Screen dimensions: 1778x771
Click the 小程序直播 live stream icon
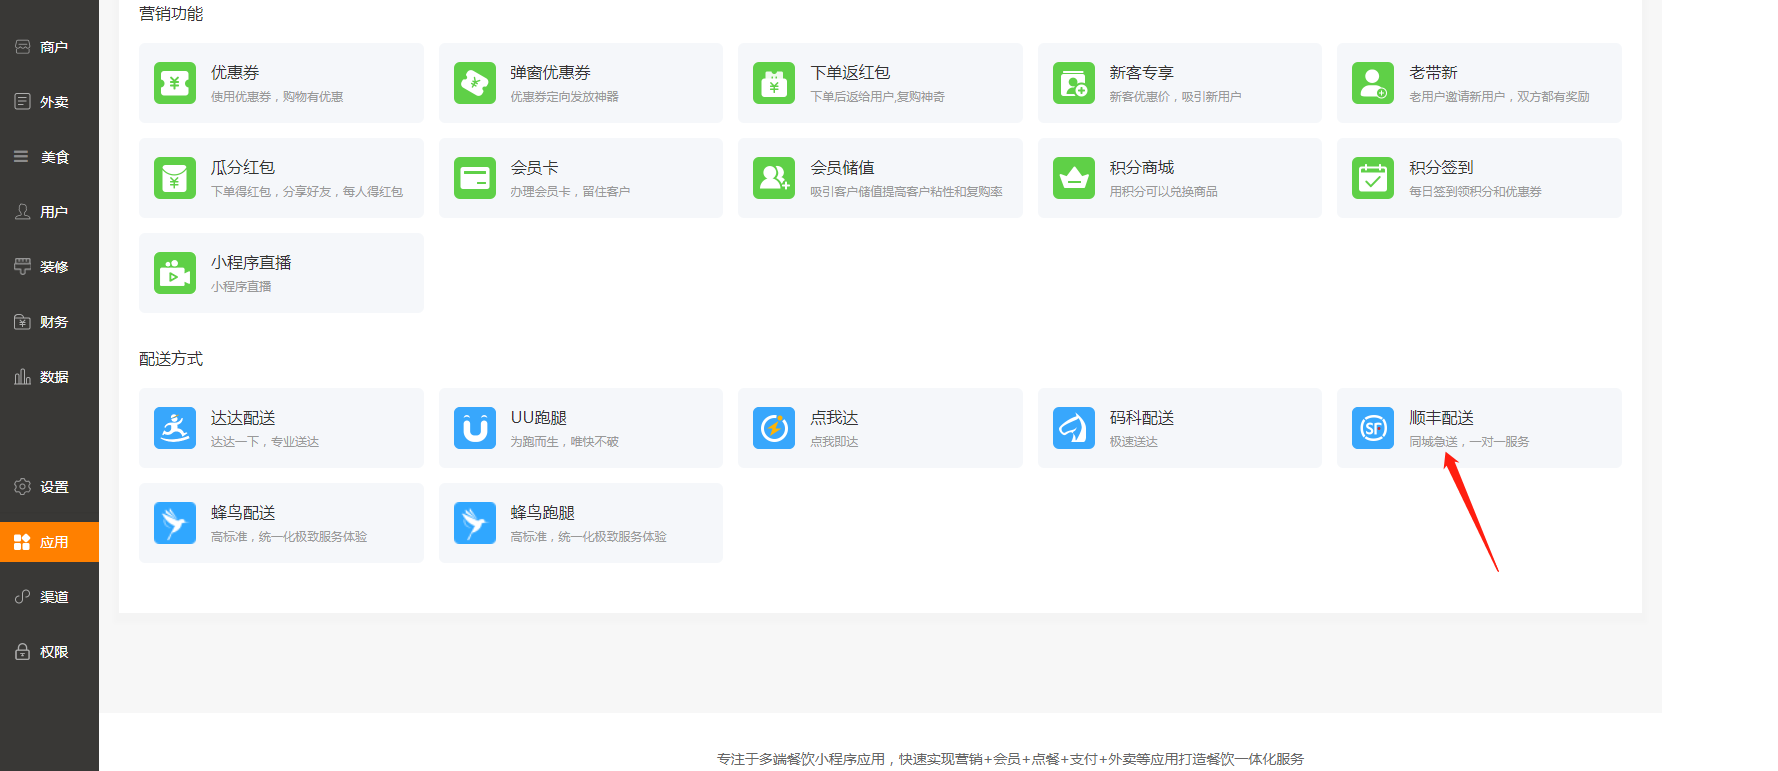[x=175, y=273]
